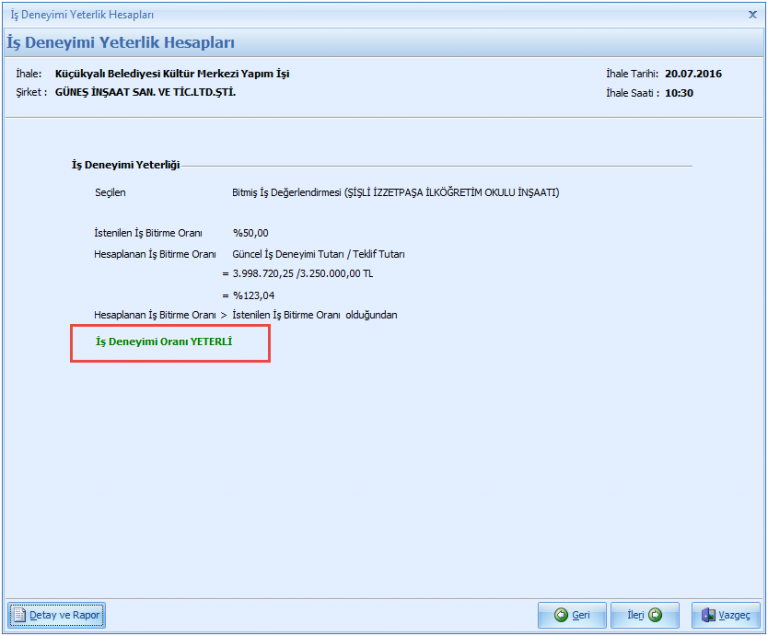This screenshot has height=636, width=768.
Task: Click the document icon on Detay ve Rapor
Action: coord(20,615)
